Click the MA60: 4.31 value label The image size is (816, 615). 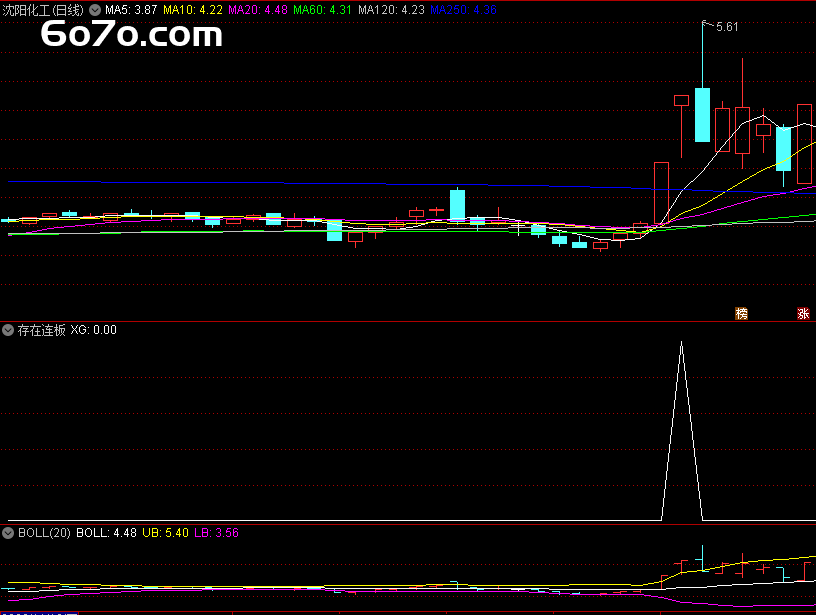pyautogui.click(x=323, y=10)
